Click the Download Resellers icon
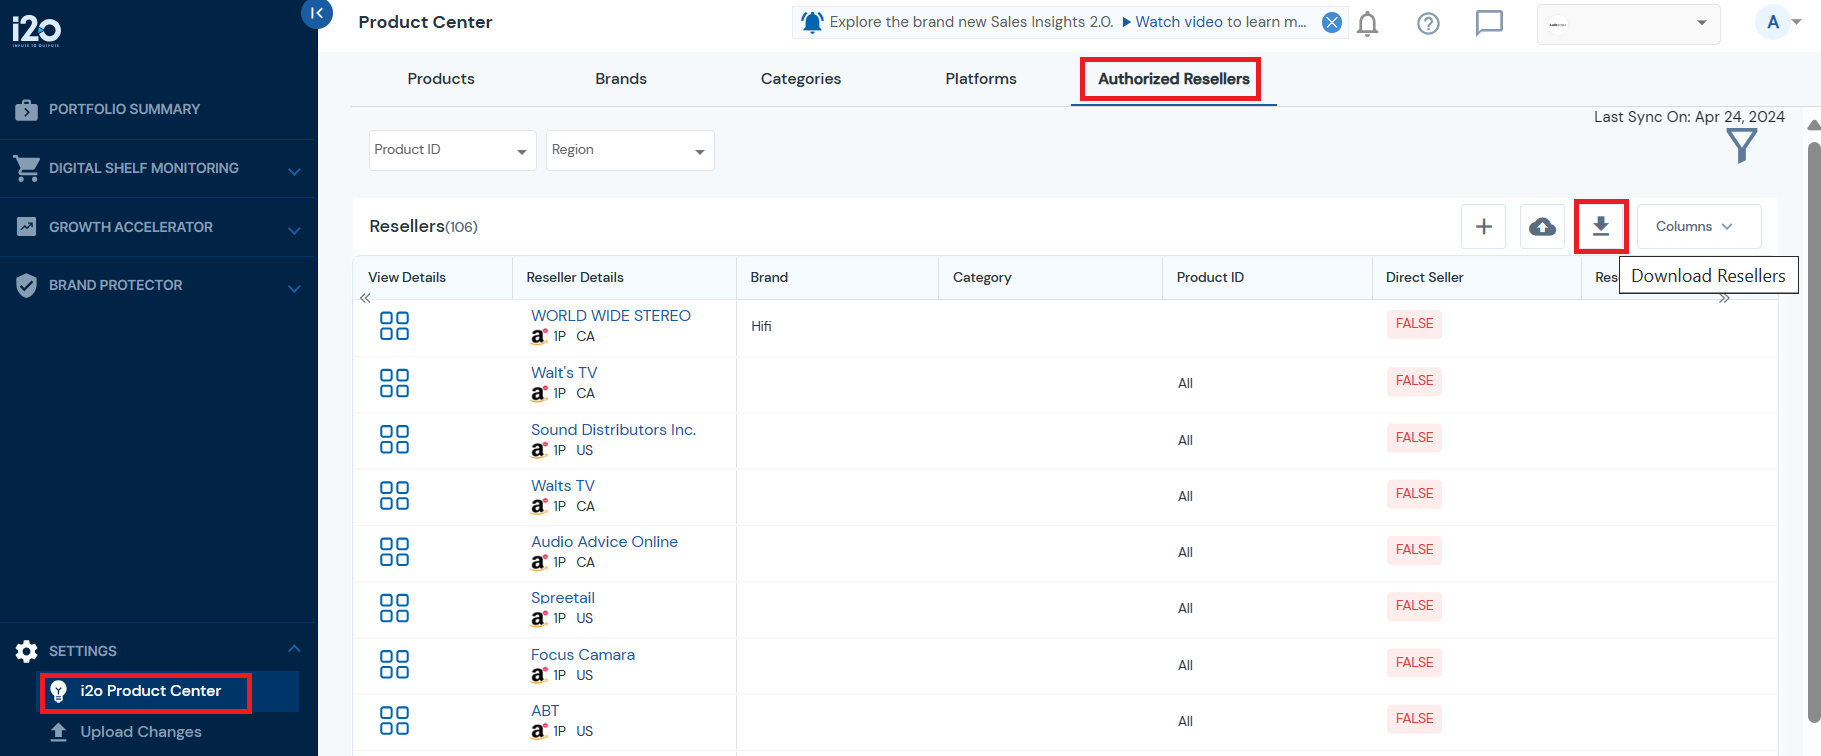The width and height of the screenshot is (1821, 756). pos(1600,226)
